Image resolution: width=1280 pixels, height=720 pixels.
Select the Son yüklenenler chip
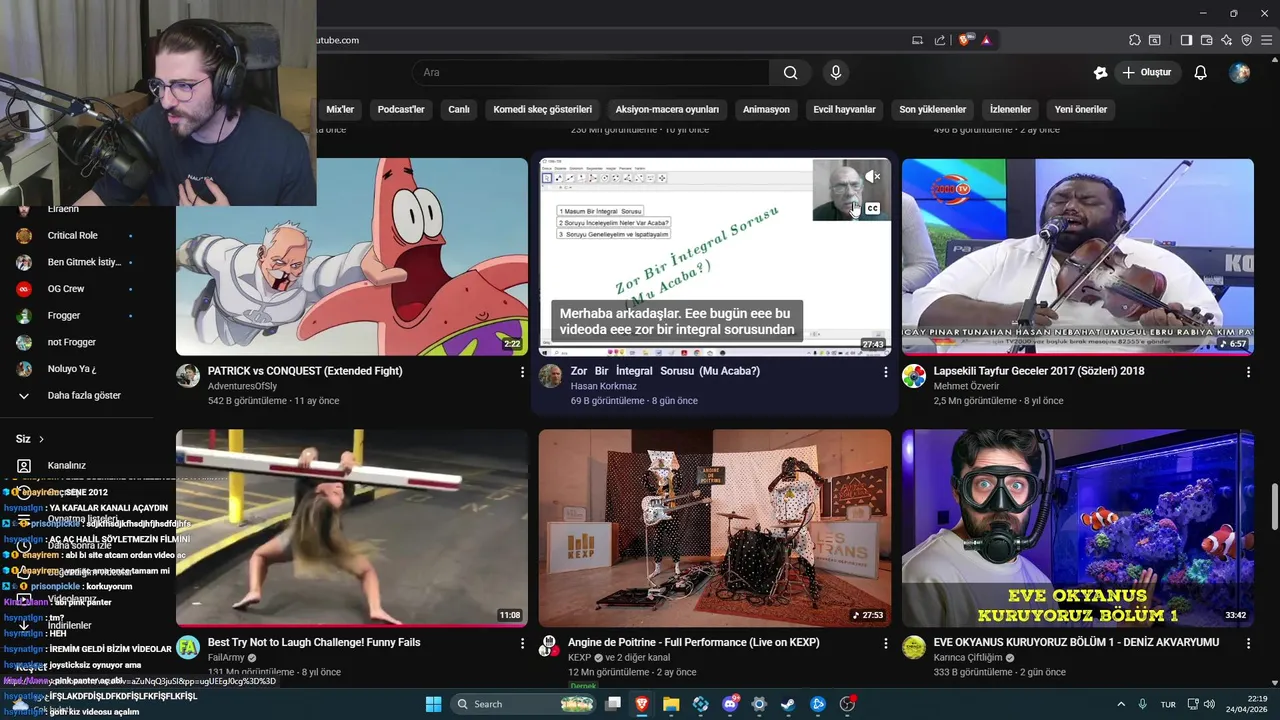coord(933,109)
